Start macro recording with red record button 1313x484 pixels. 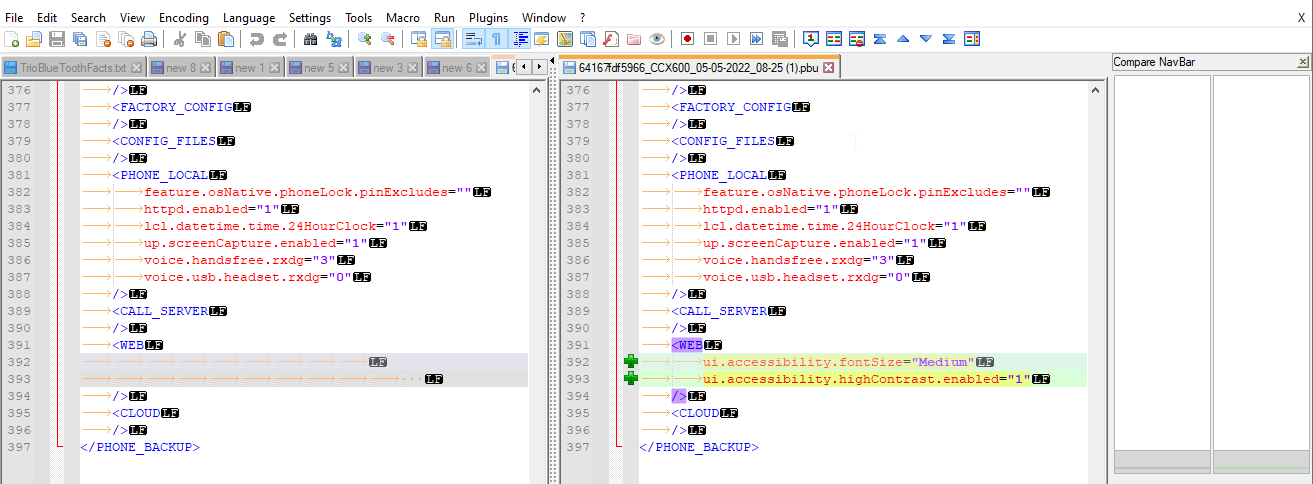coord(687,39)
